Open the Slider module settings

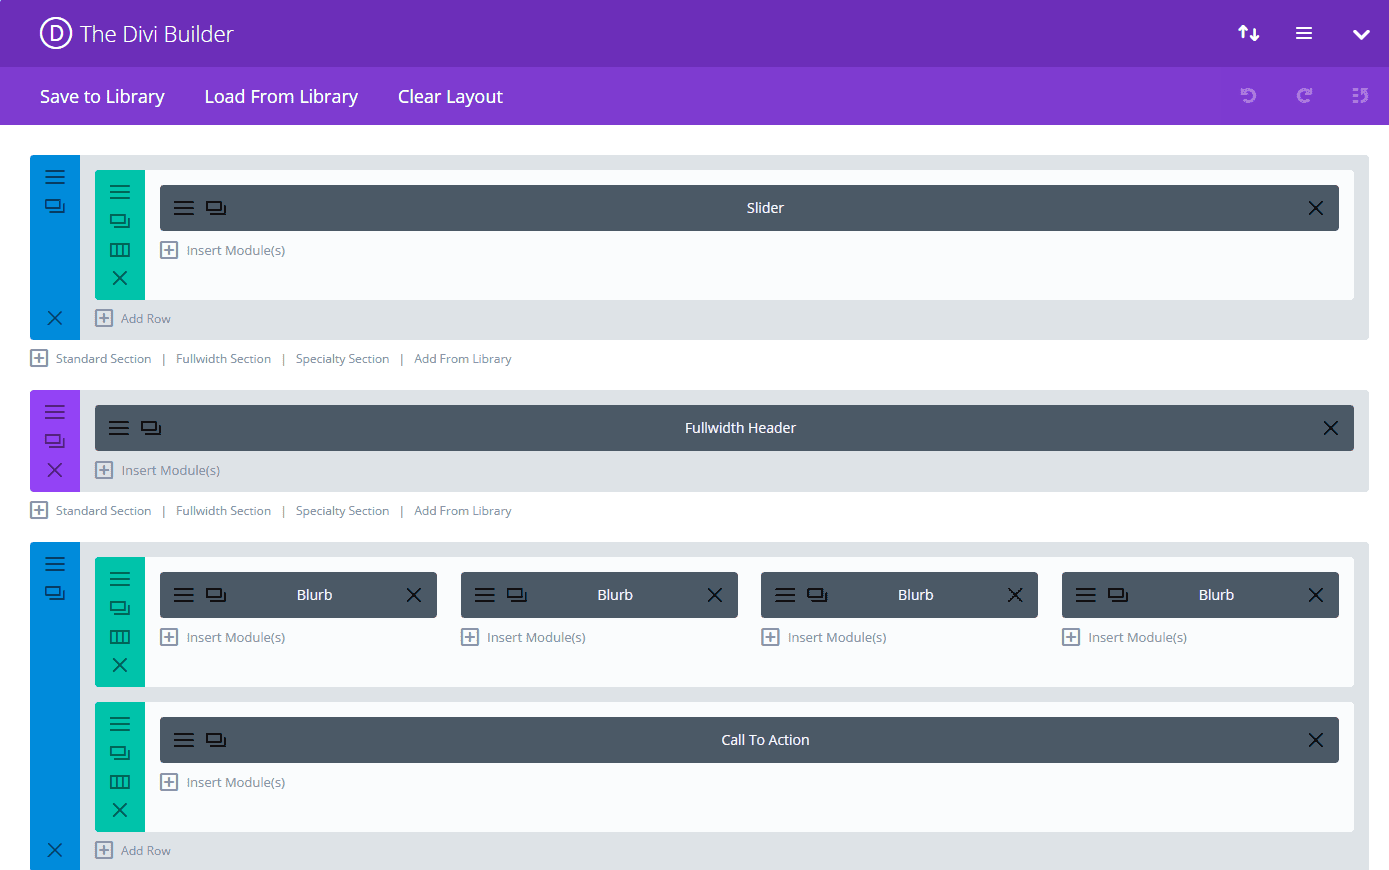click(x=183, y=207)
